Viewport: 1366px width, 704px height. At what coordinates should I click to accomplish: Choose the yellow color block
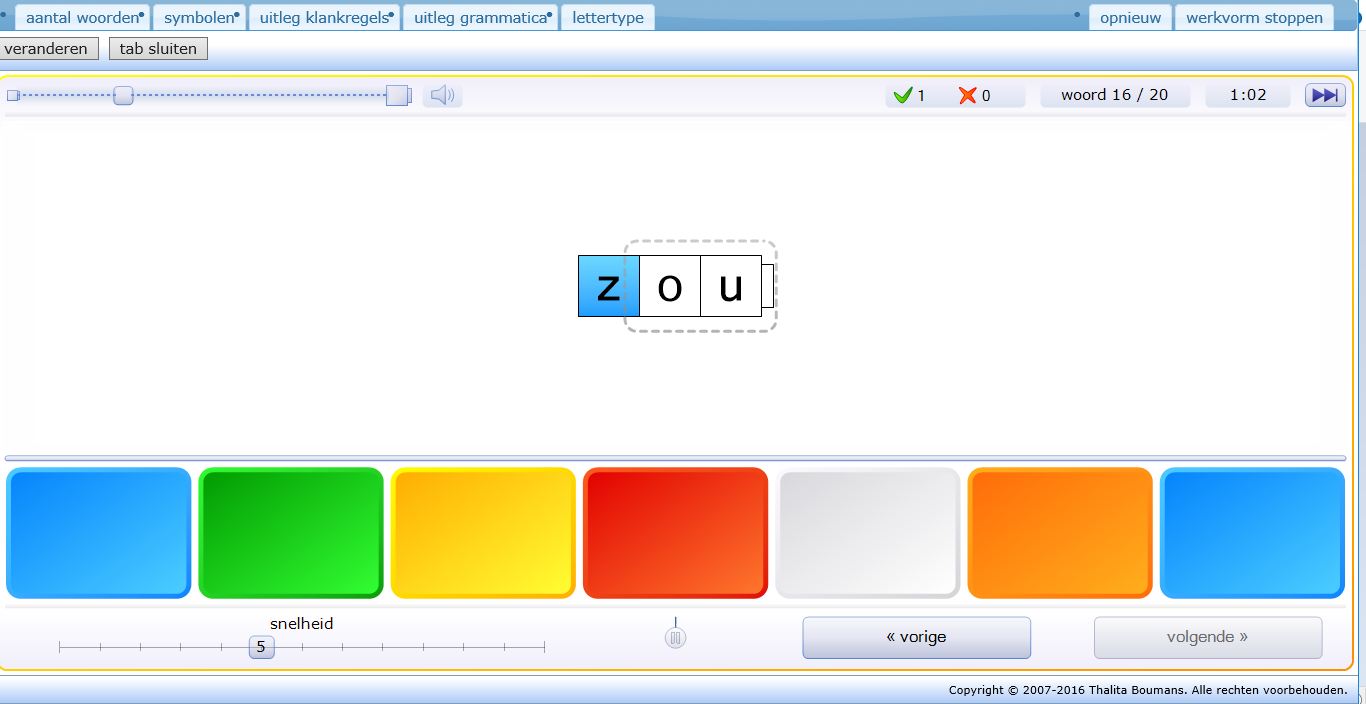coord(483,533)
